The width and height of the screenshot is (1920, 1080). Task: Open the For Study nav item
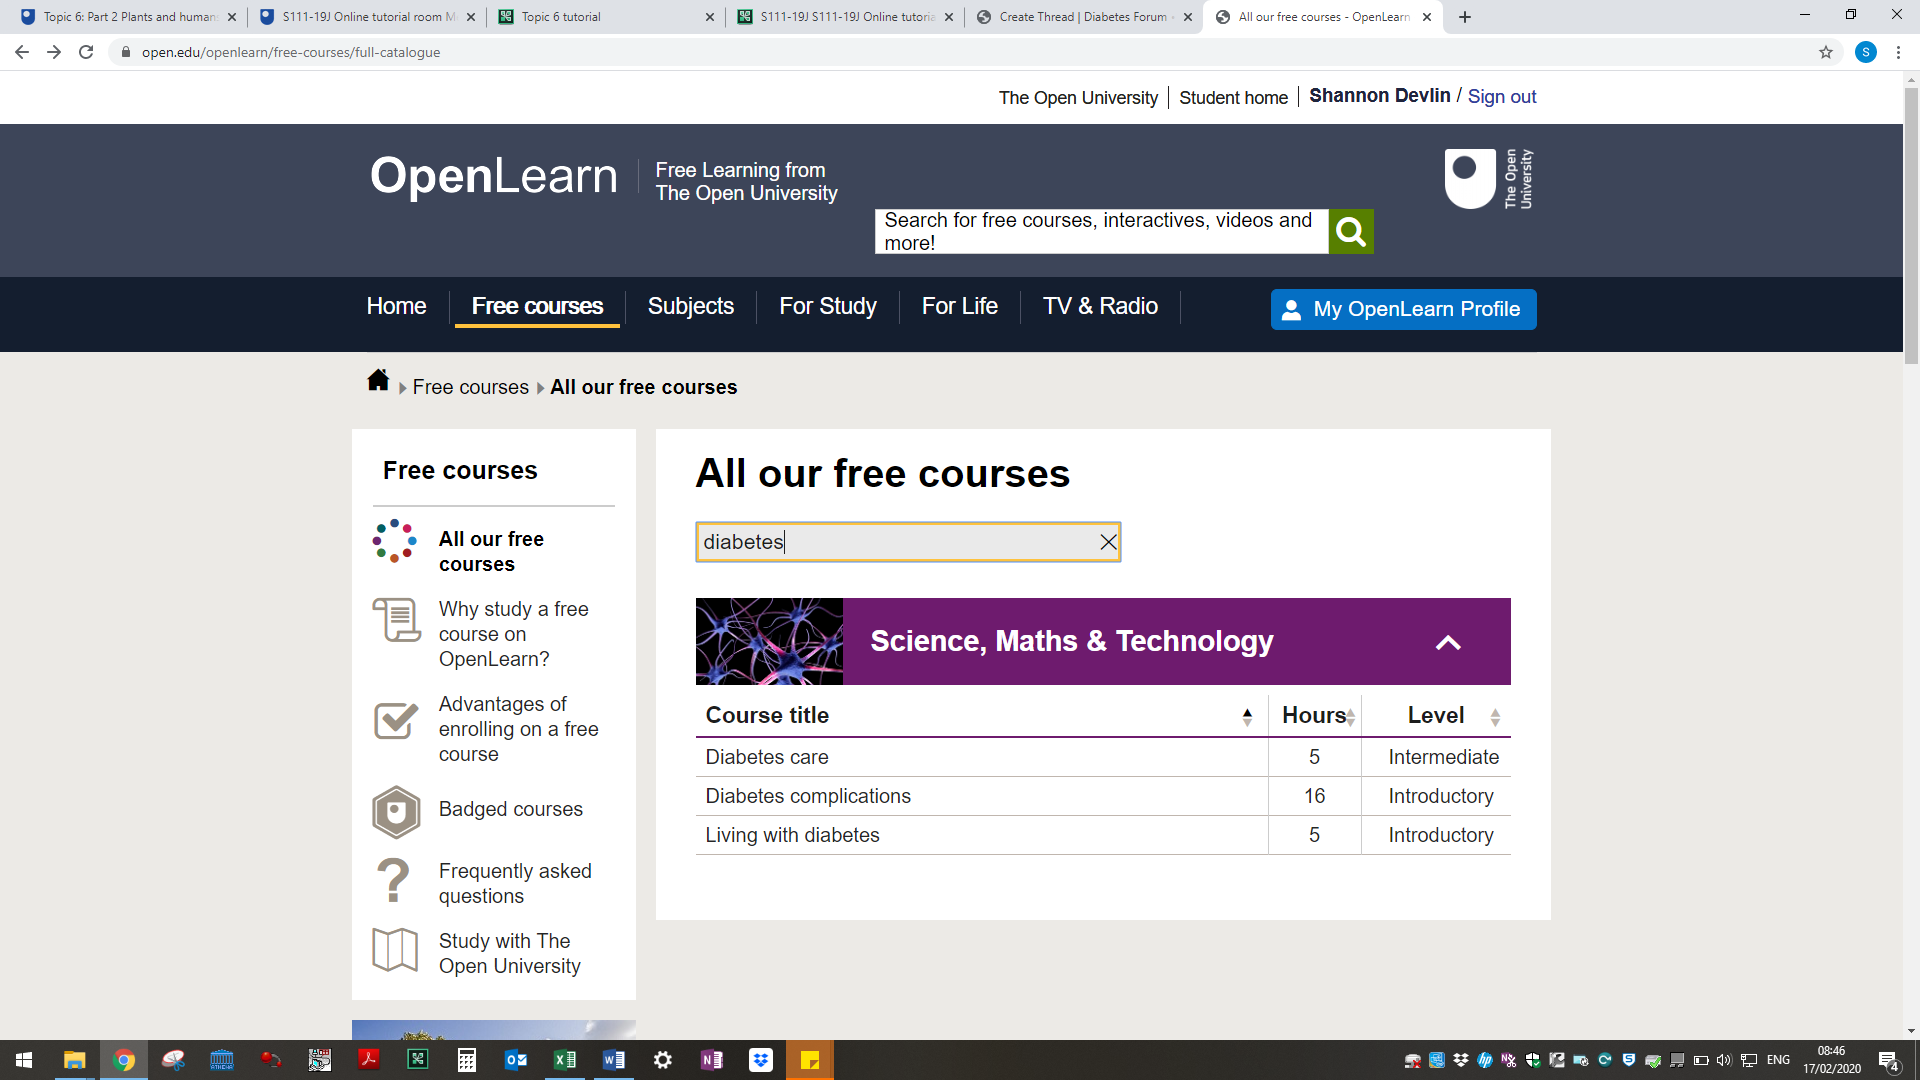pos(828,307)
